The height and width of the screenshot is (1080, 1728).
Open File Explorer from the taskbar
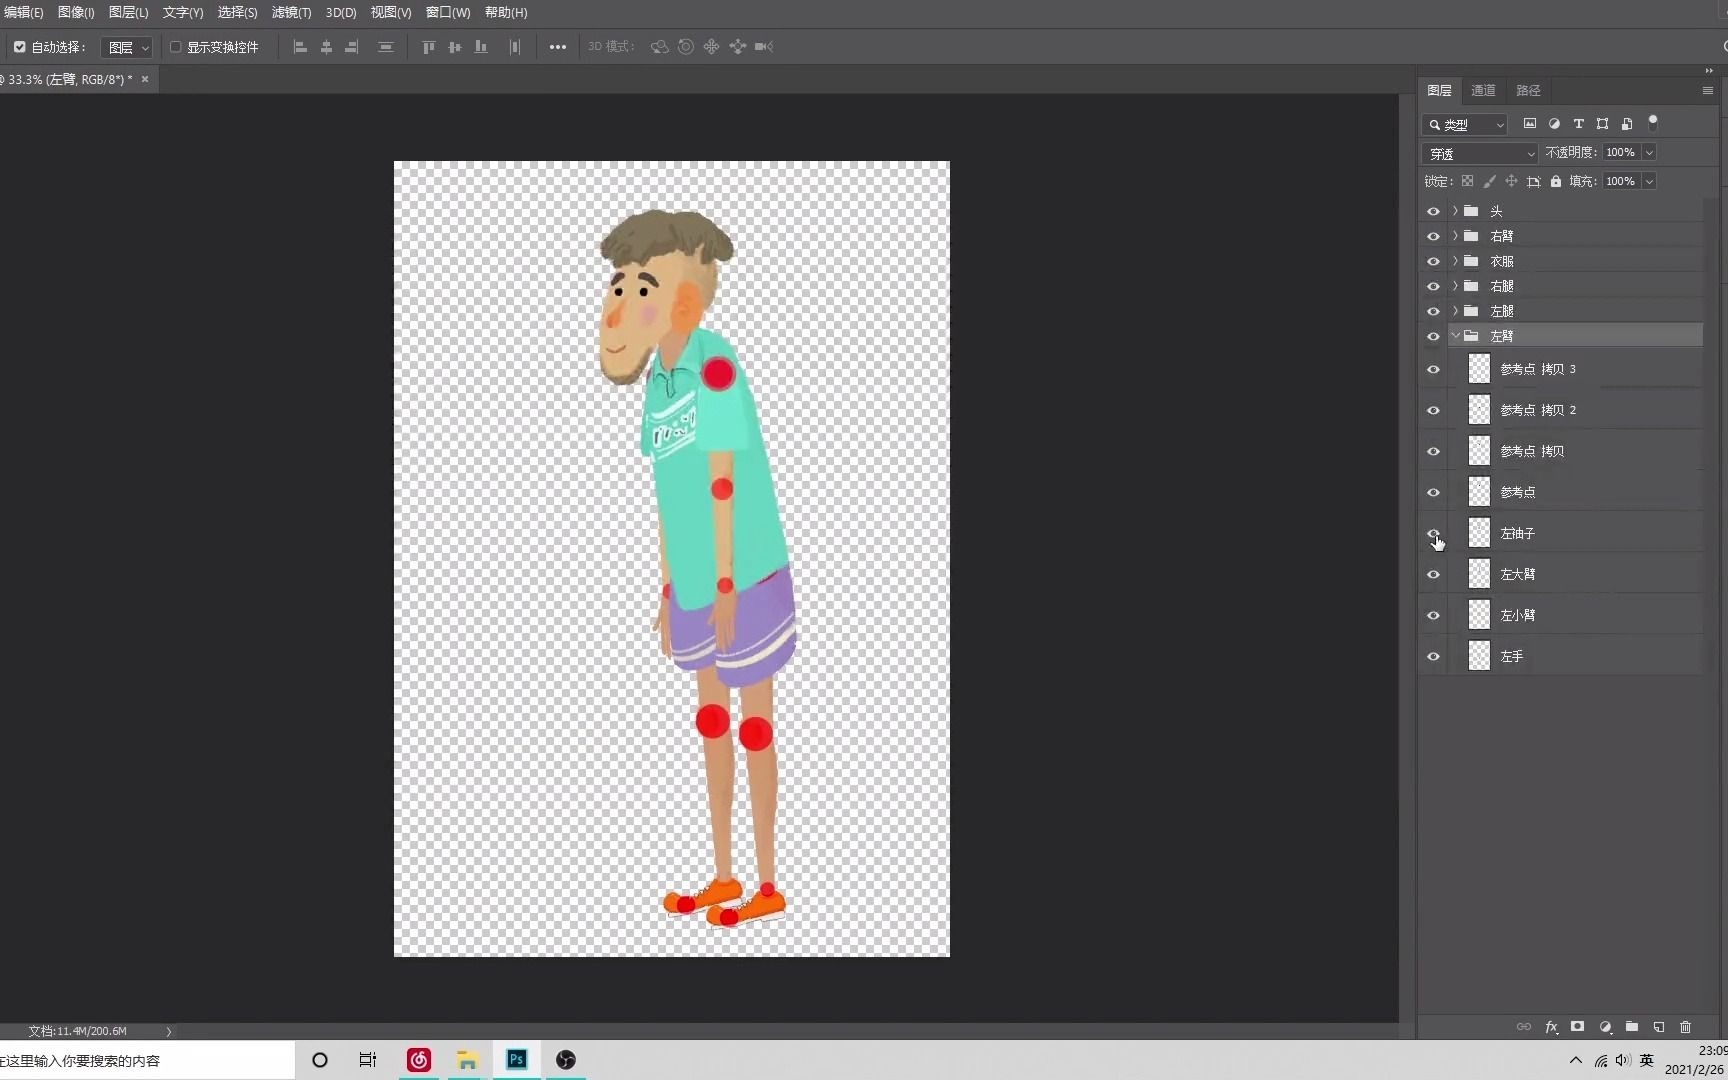(x=467, y=1060)
